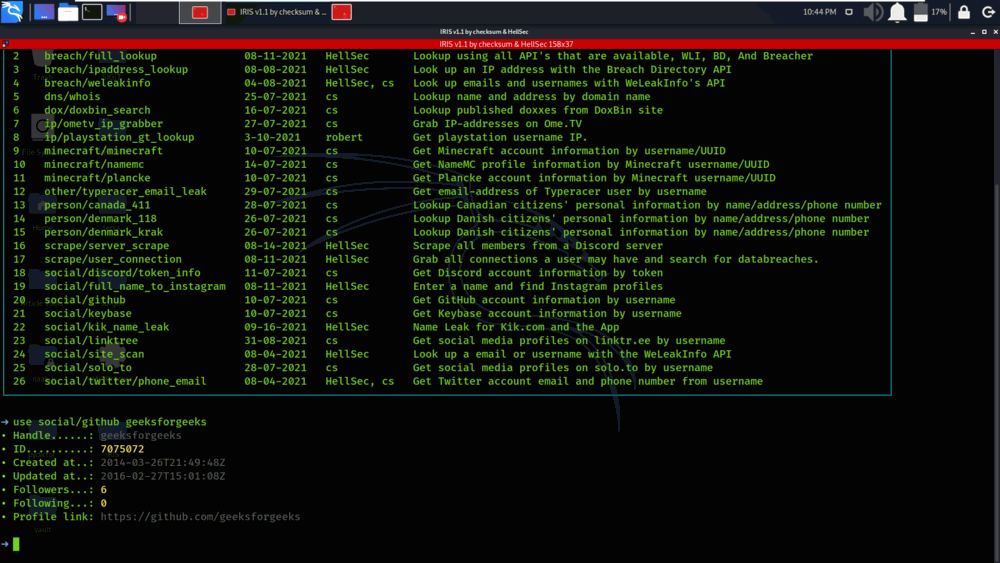The height and width of the screenshot is (563, 1000).
Task: Select the date '09-16-2021' for kik_name_leak
Action: pyautogui.click(x=275, y=326)
